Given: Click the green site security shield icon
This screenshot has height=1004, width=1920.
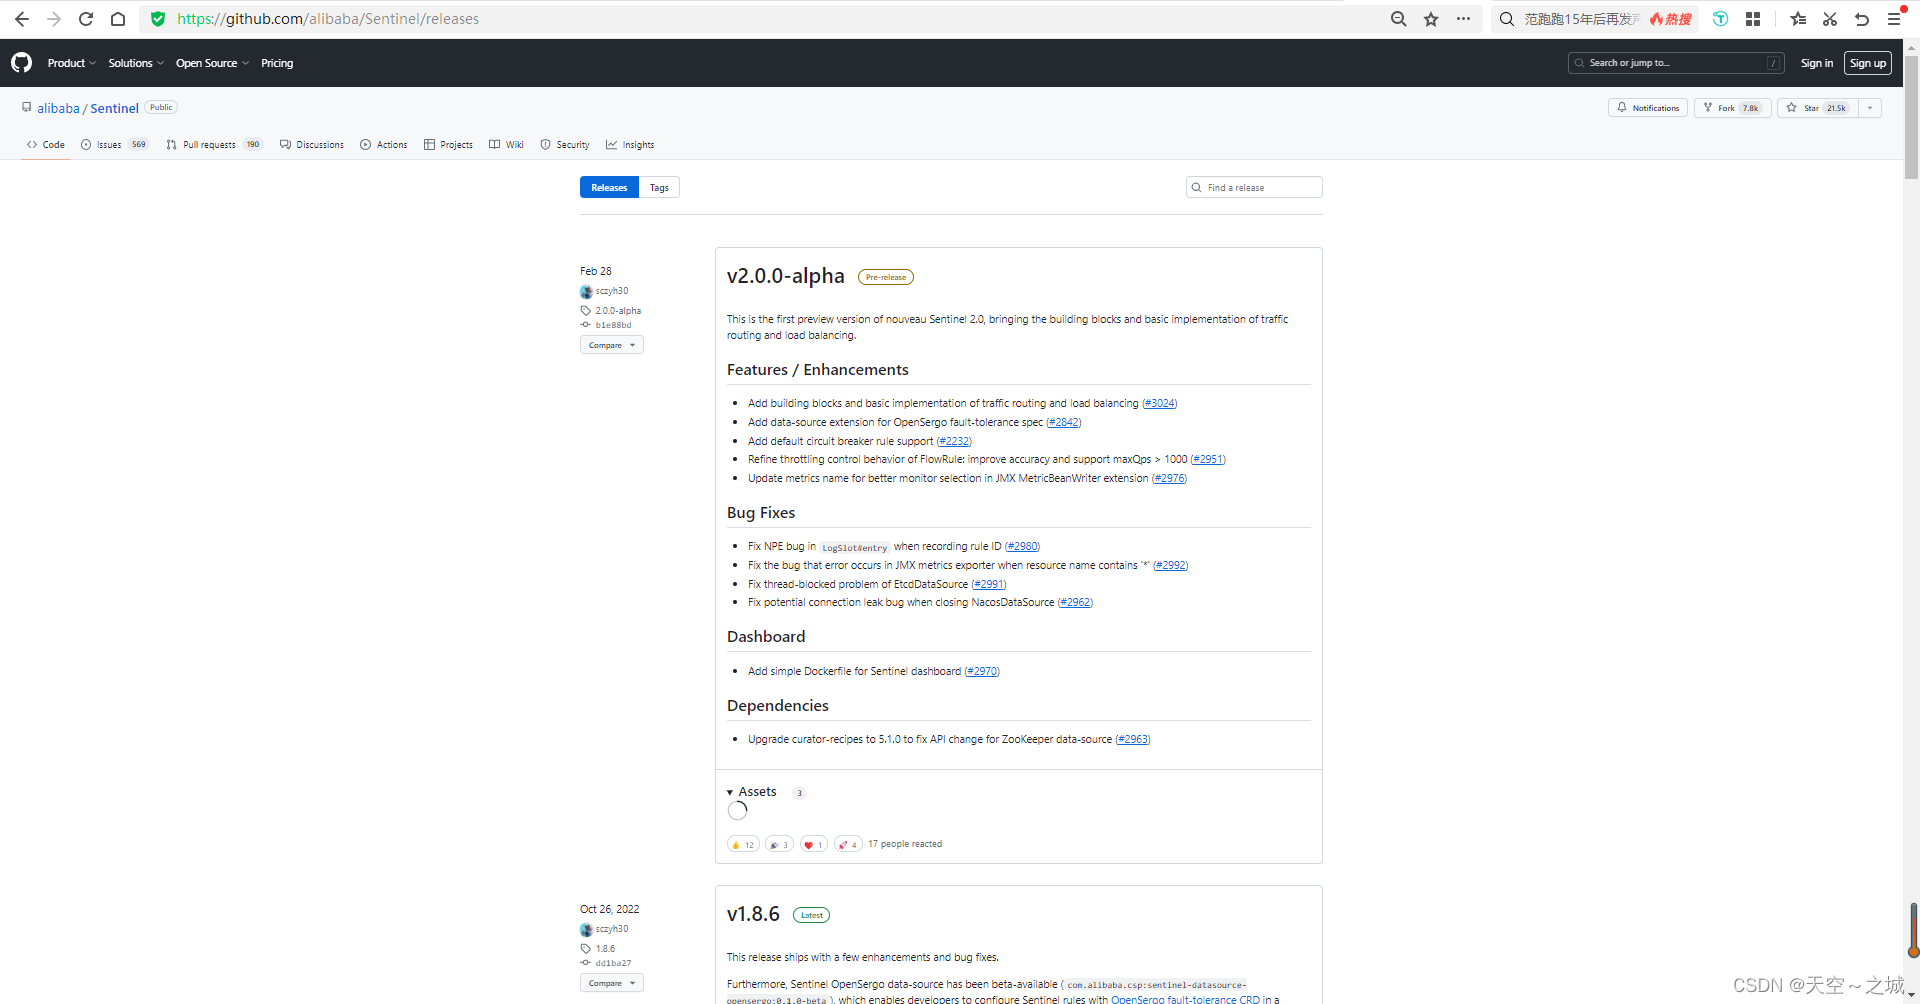Looking at the screenshot, I should (x=158, y=19).
